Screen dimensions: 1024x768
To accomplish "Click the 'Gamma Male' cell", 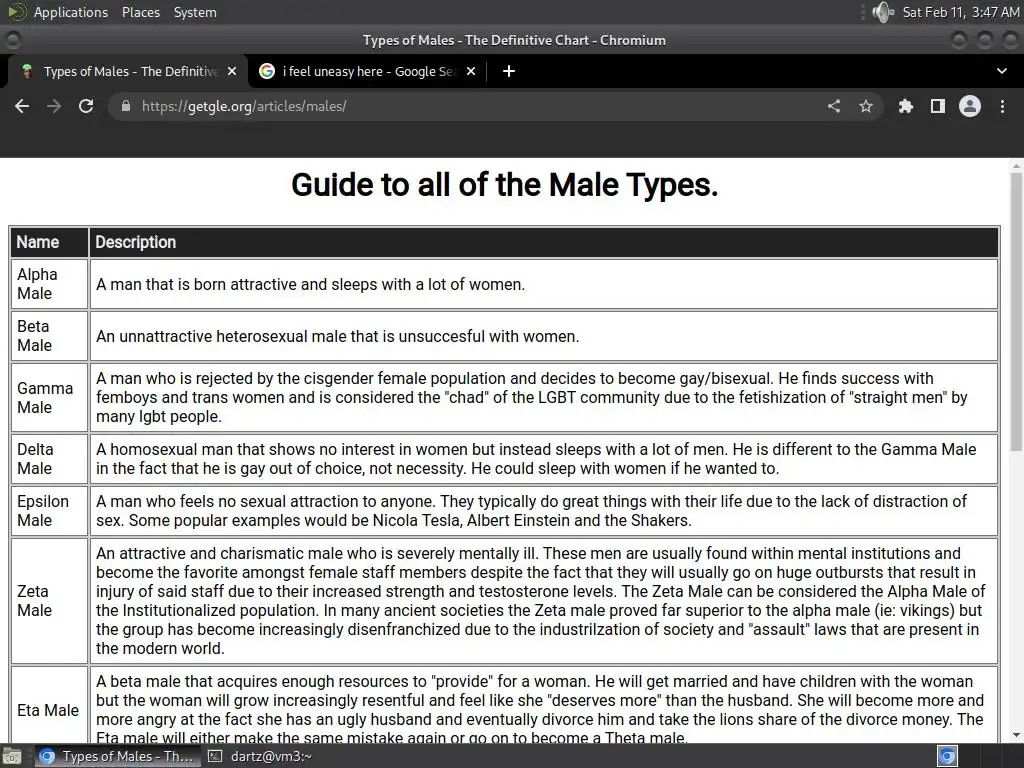I will coord(49,397).
